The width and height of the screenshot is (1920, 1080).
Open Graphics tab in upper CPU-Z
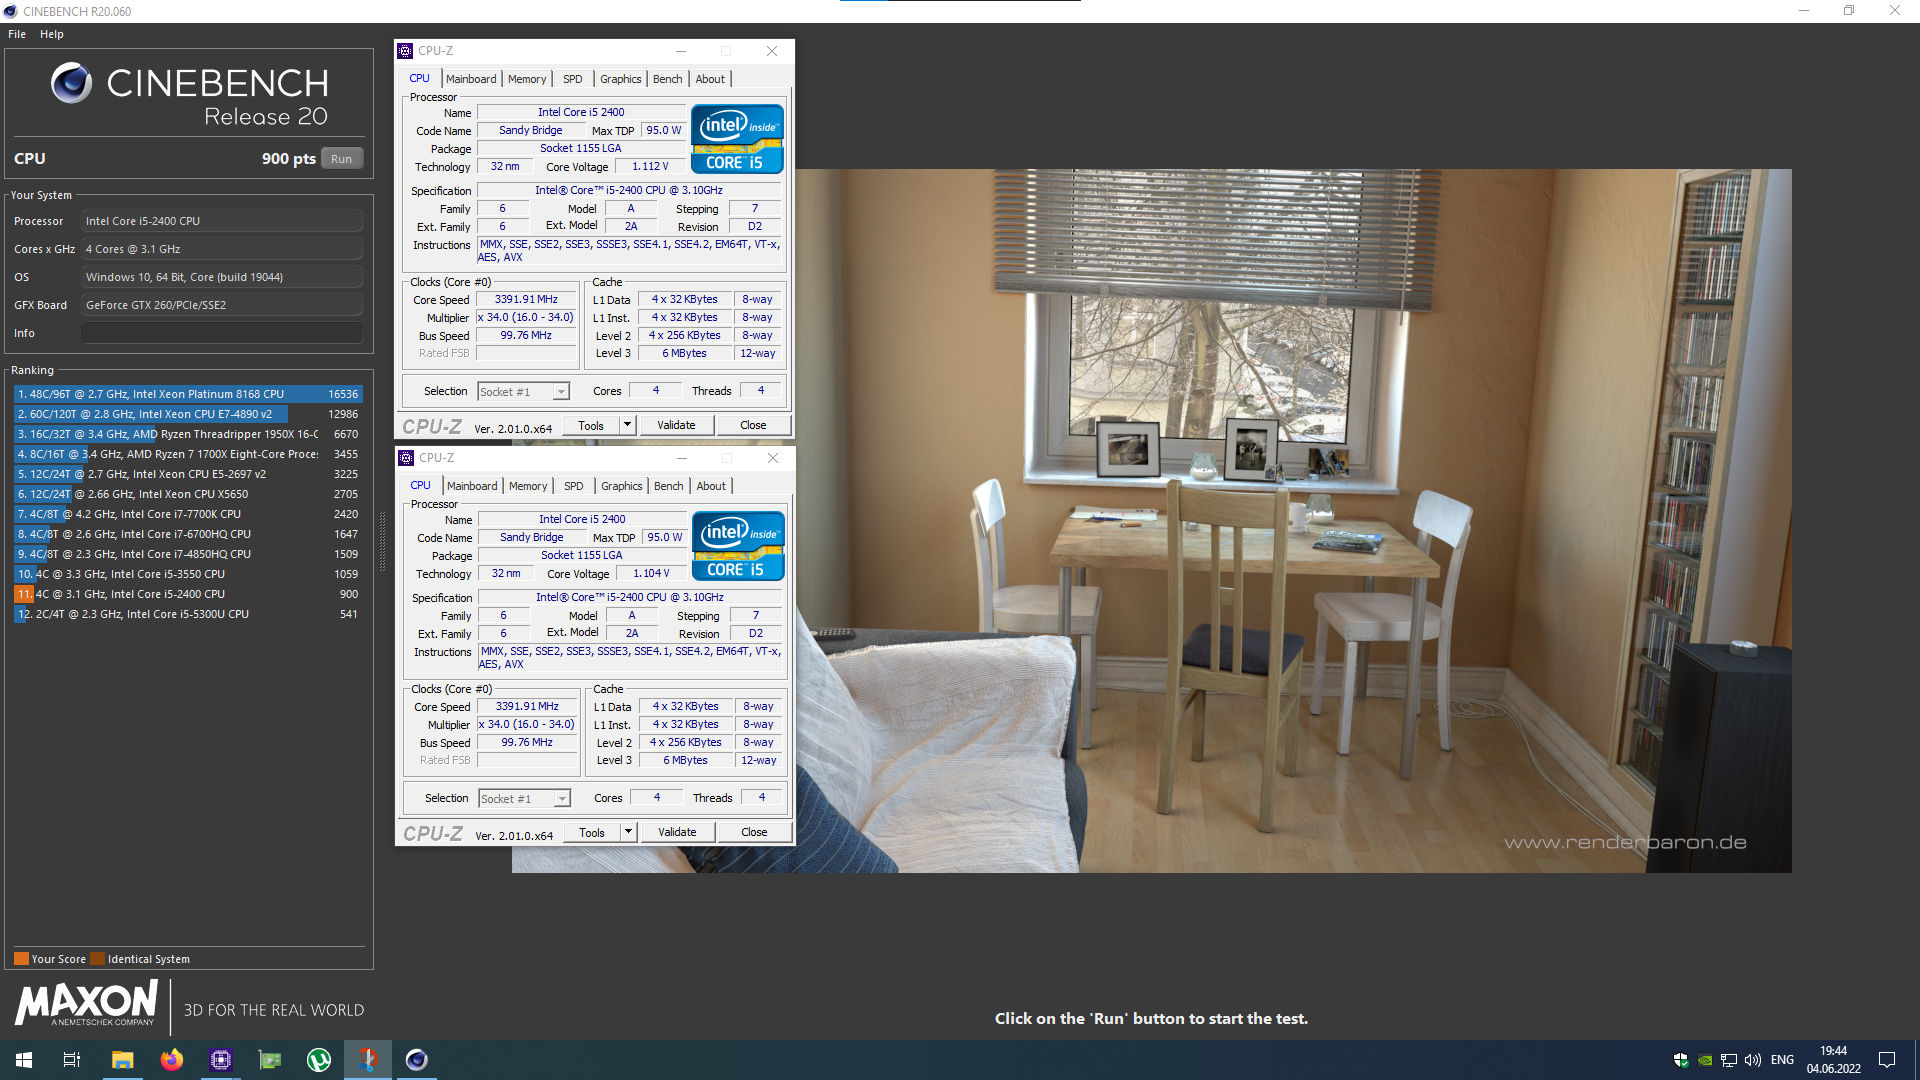pyautogui.click(x=621, y=79)
